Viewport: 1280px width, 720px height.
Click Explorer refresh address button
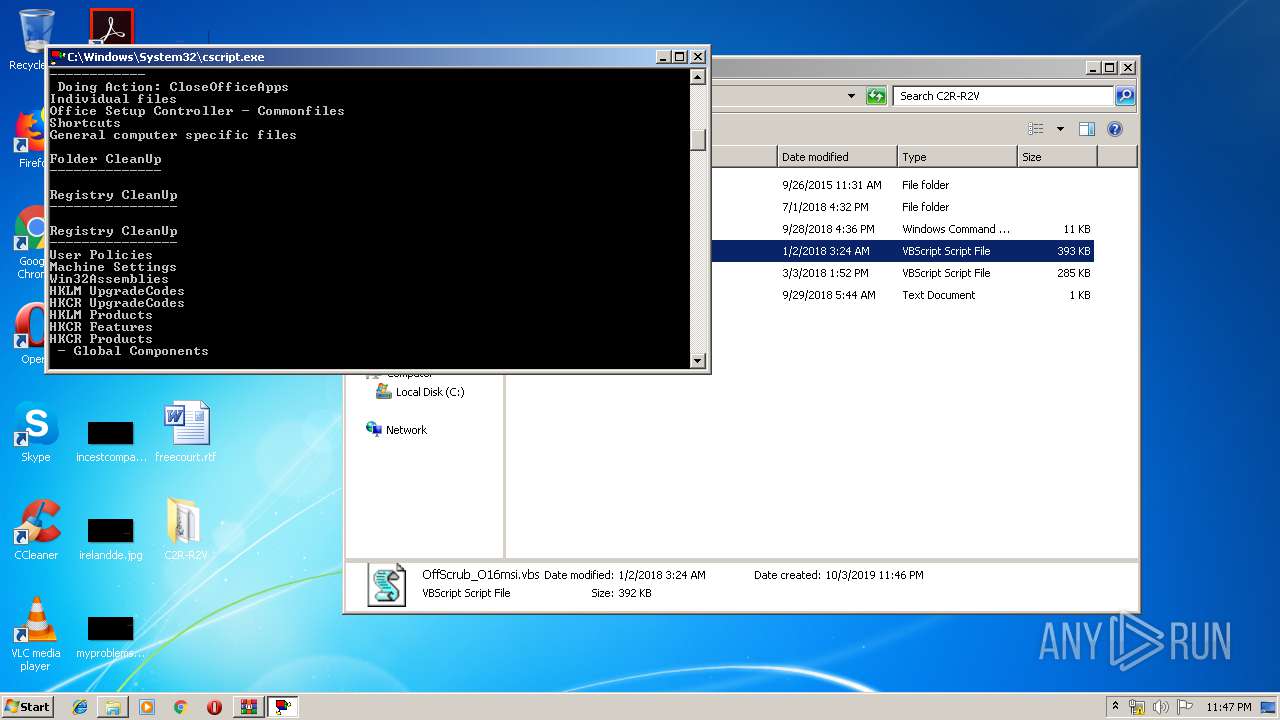point(876,96)
